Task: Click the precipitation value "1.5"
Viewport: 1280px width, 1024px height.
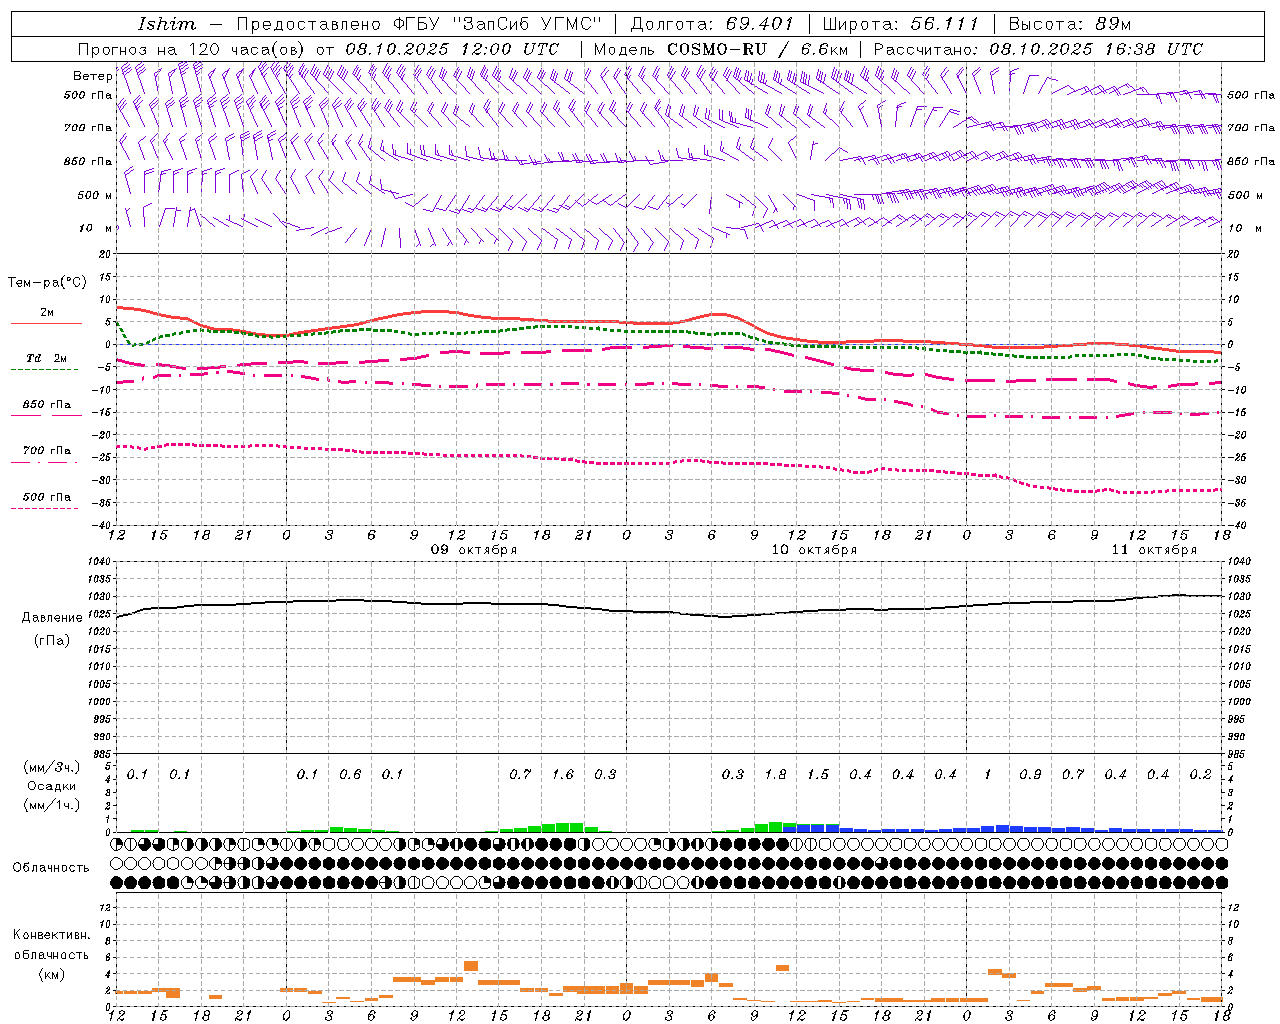Action: click(x=818, y=774)
